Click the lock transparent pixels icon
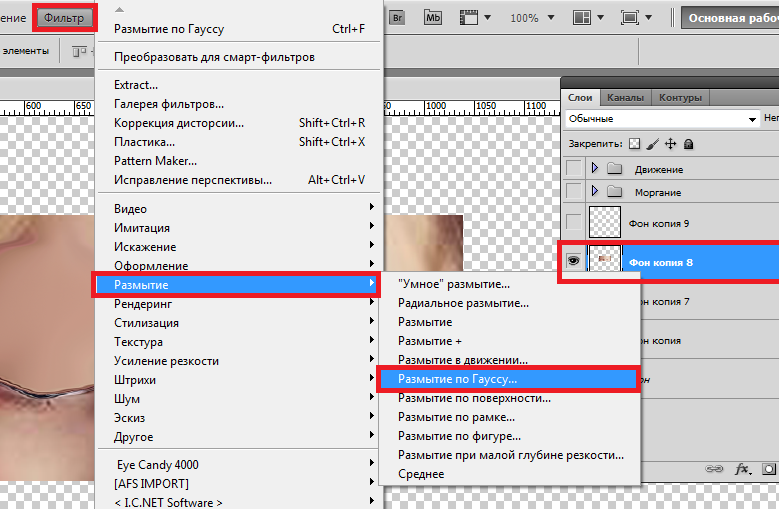Screen dimensions: 779x509 pyautogui.click(x=634, y=144)
